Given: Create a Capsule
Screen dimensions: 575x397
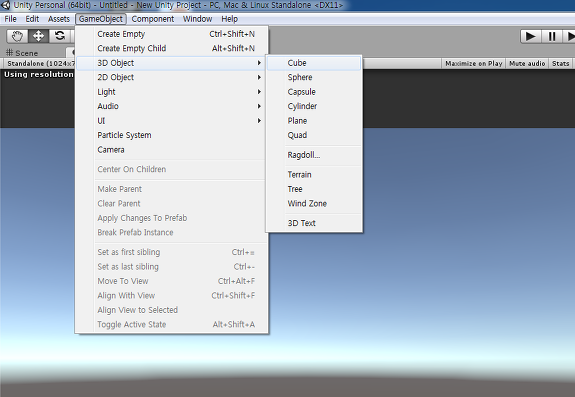Looking at the screenshot, I should (314, 92).
